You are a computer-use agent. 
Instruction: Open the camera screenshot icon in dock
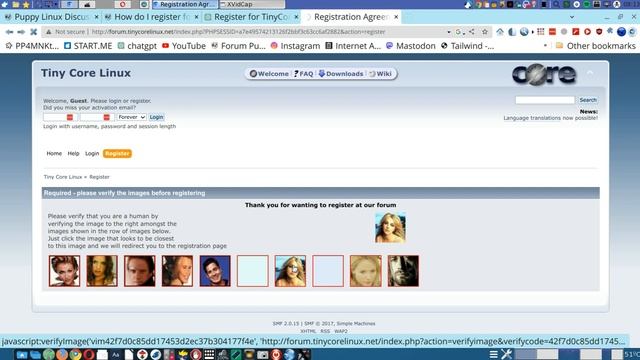[263, 354]
